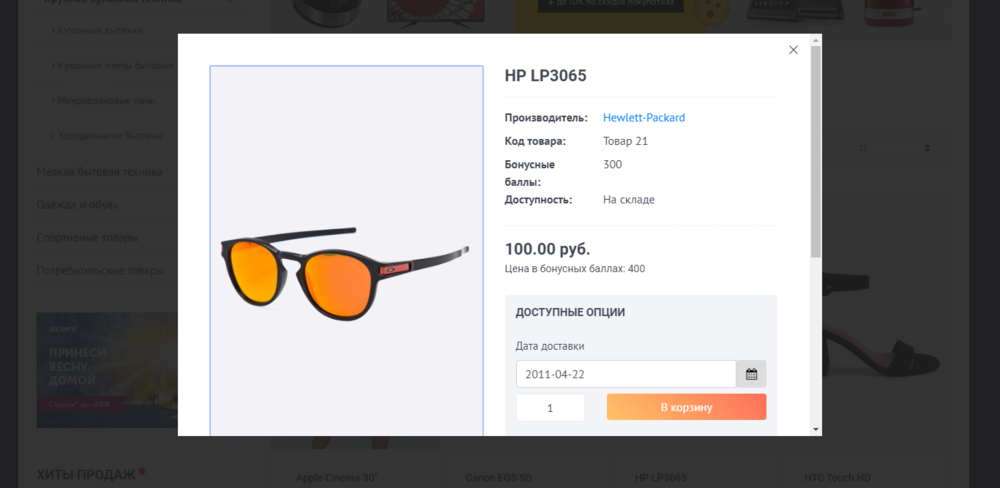Click the Цена в бонусных баллах: 400 text

tap(575, 269)
